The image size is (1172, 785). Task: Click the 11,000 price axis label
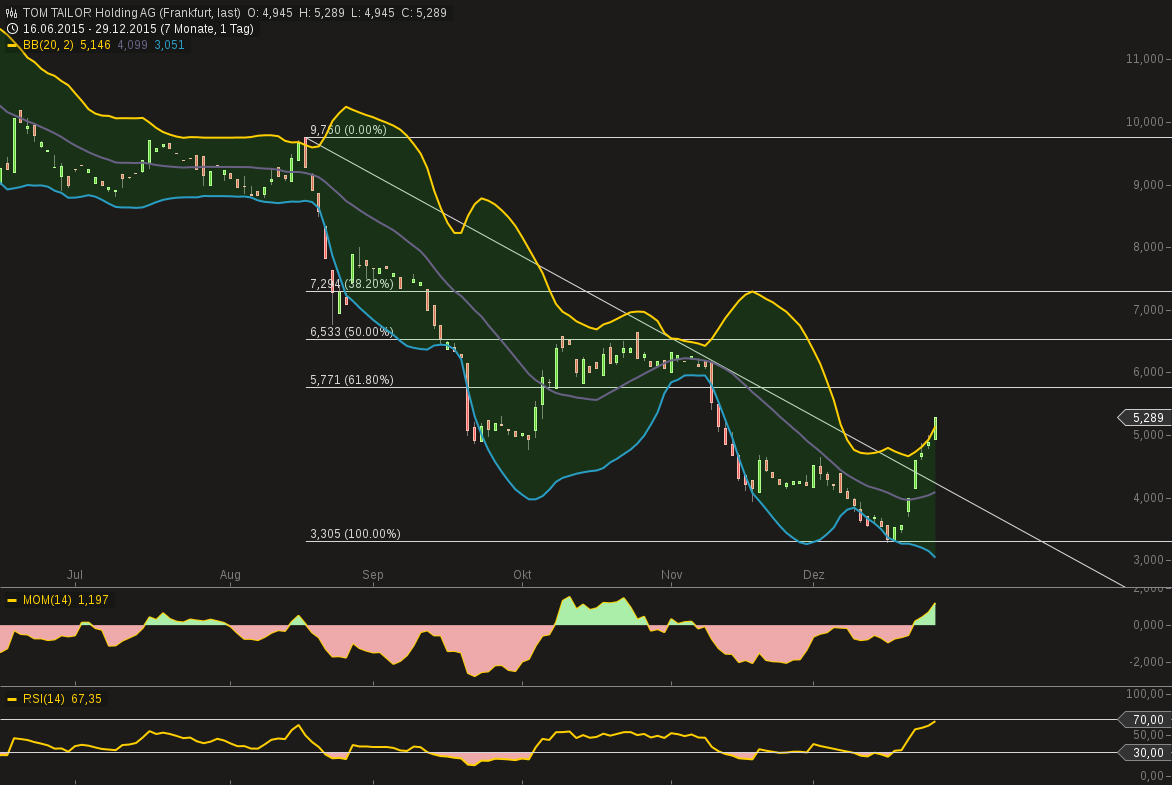[1144, 59]
